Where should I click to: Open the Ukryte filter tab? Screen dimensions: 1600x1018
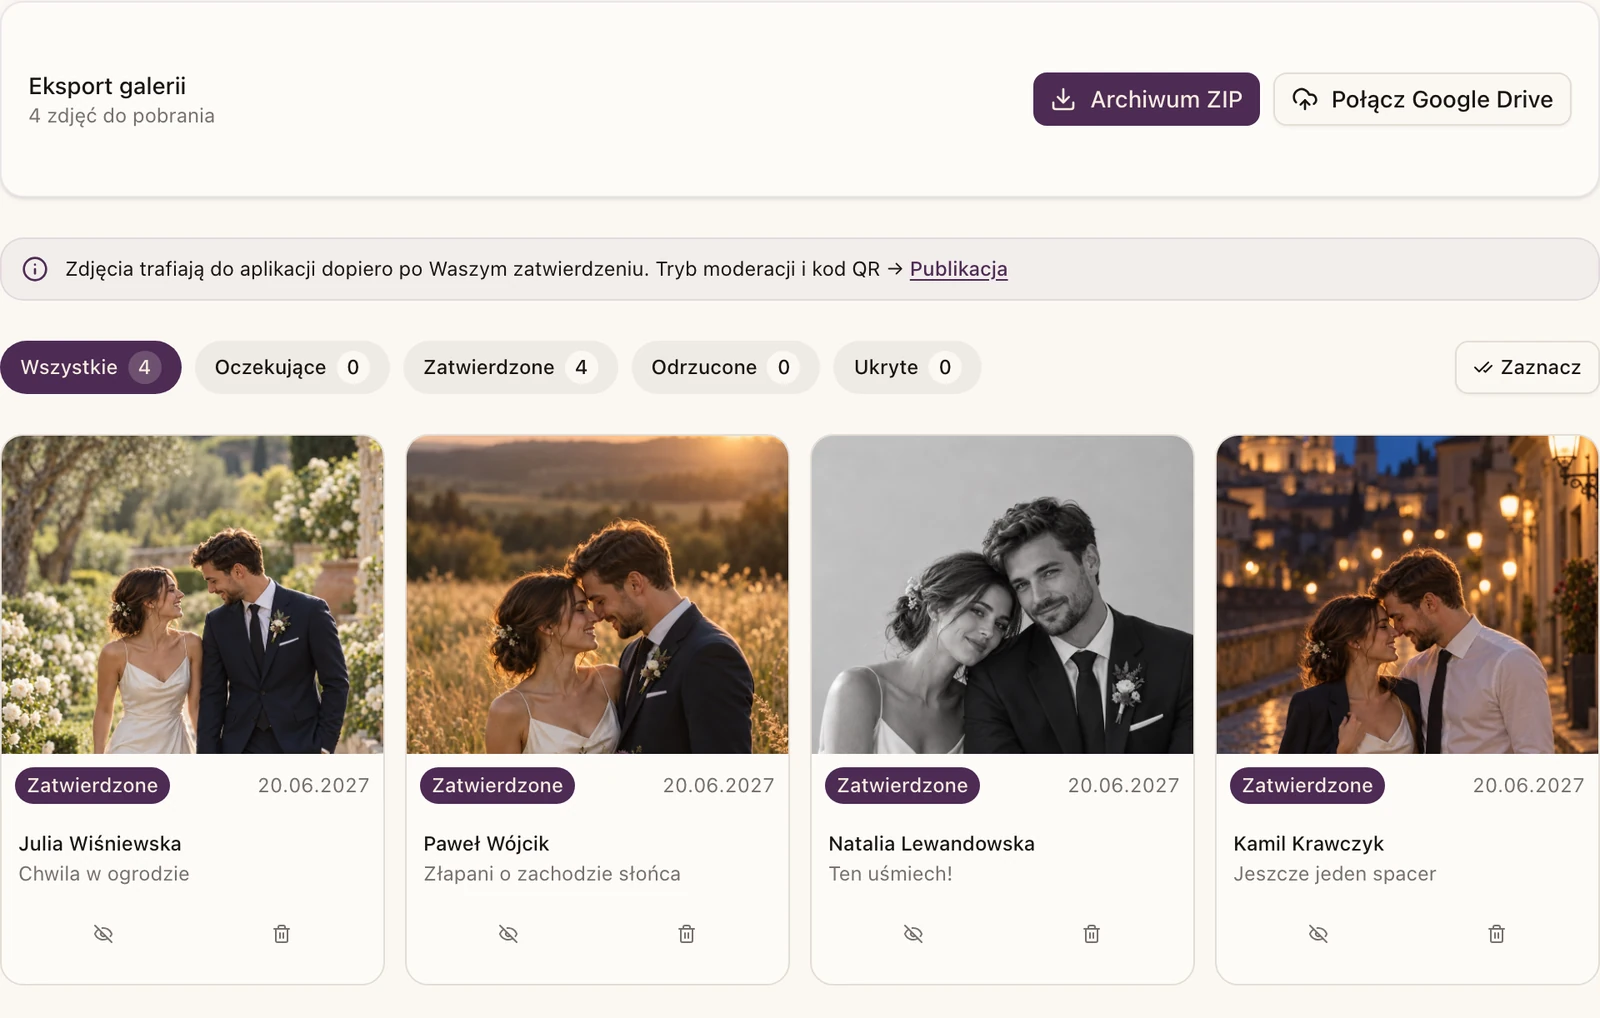(907, 367)
